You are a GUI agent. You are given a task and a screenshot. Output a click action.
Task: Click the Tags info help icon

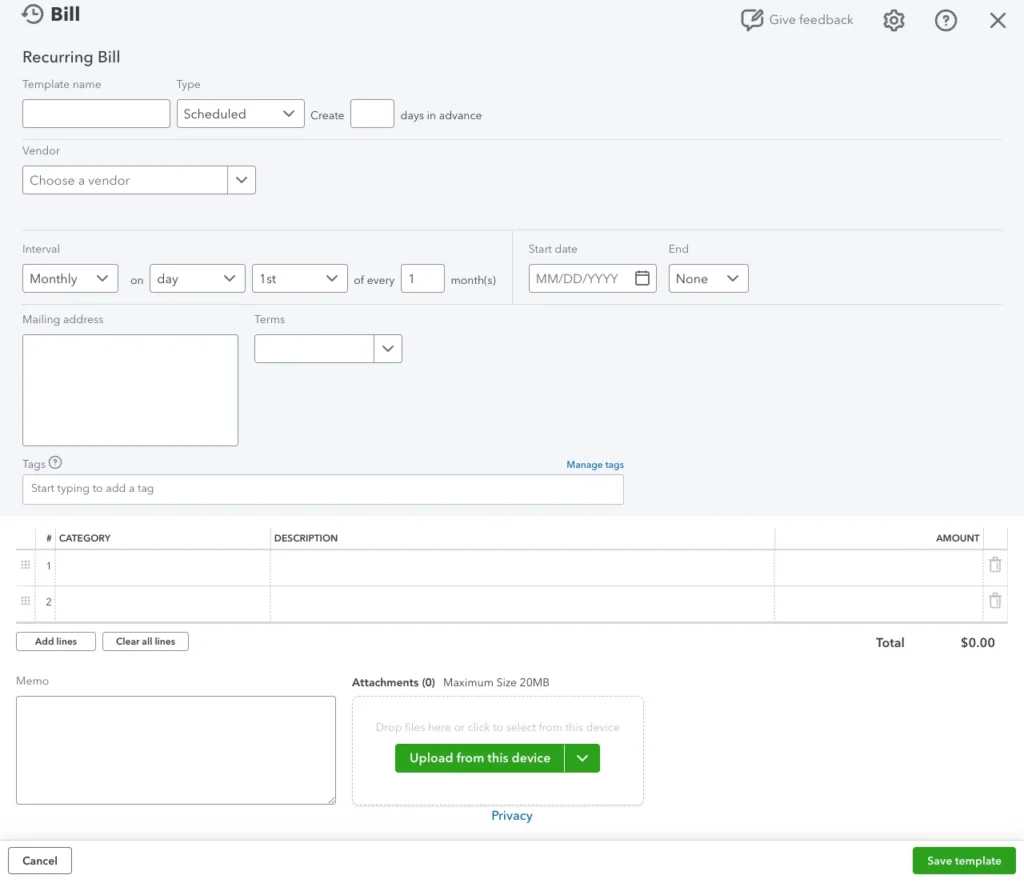55,463
